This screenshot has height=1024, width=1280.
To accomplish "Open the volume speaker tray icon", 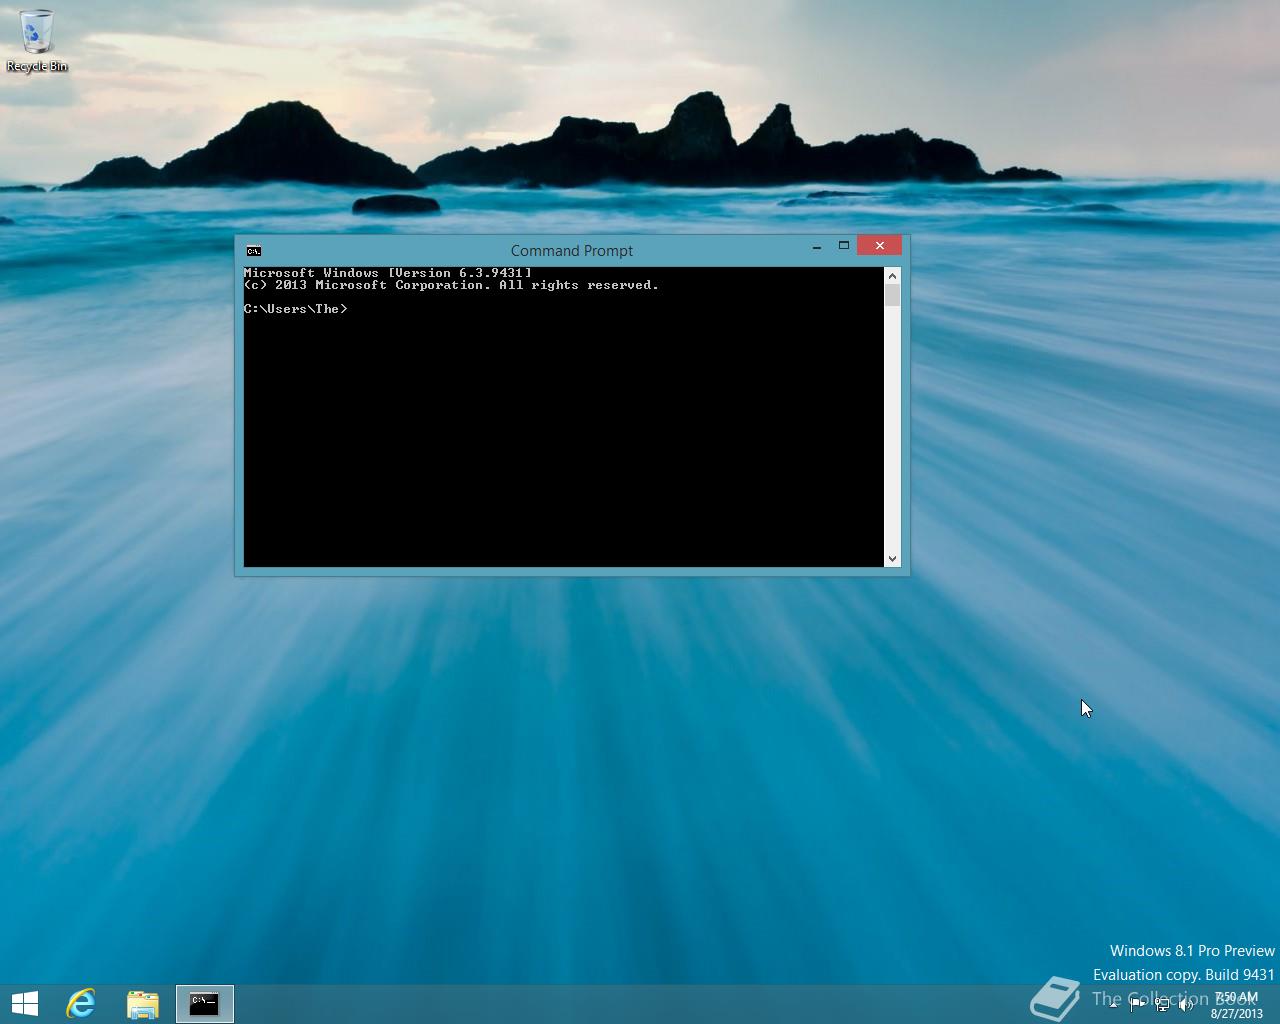I will click(1186, 1005).
